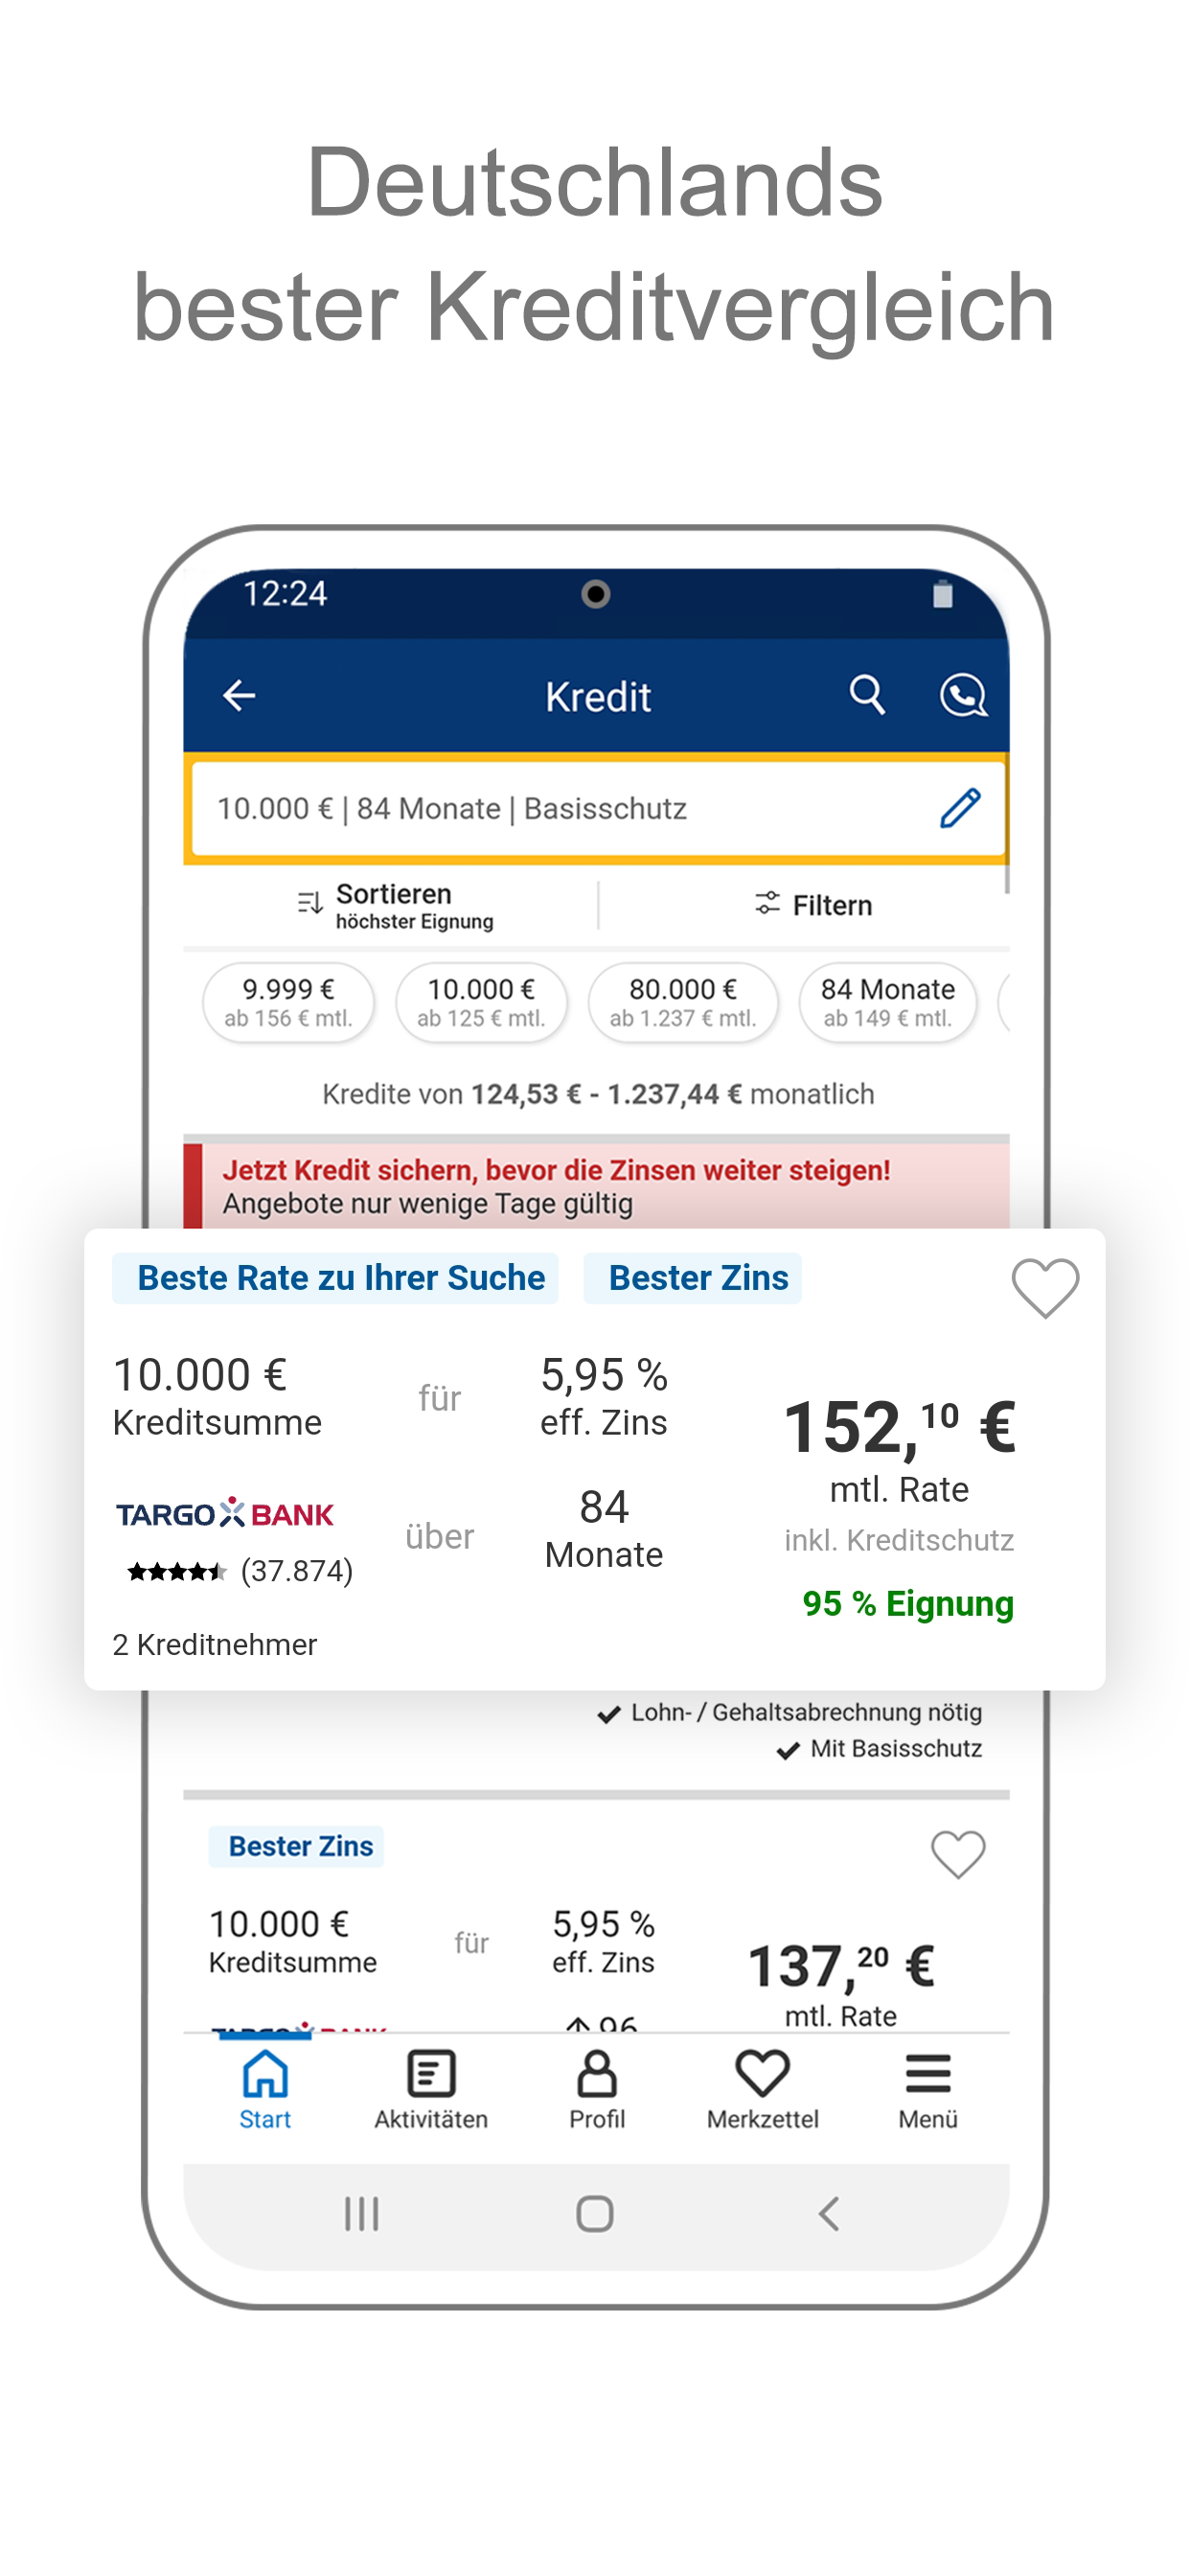Tap the back arrow in the Kredit header
1190x2576 pixels.
(x=239, y=695)
